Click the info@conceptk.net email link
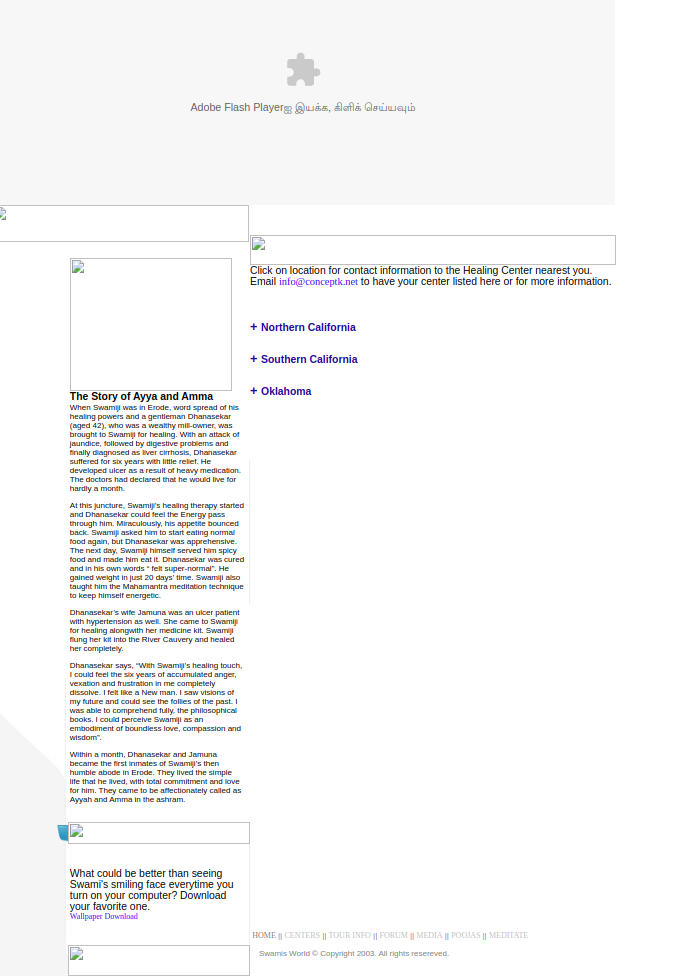692x976 pixels. point(318,282)
